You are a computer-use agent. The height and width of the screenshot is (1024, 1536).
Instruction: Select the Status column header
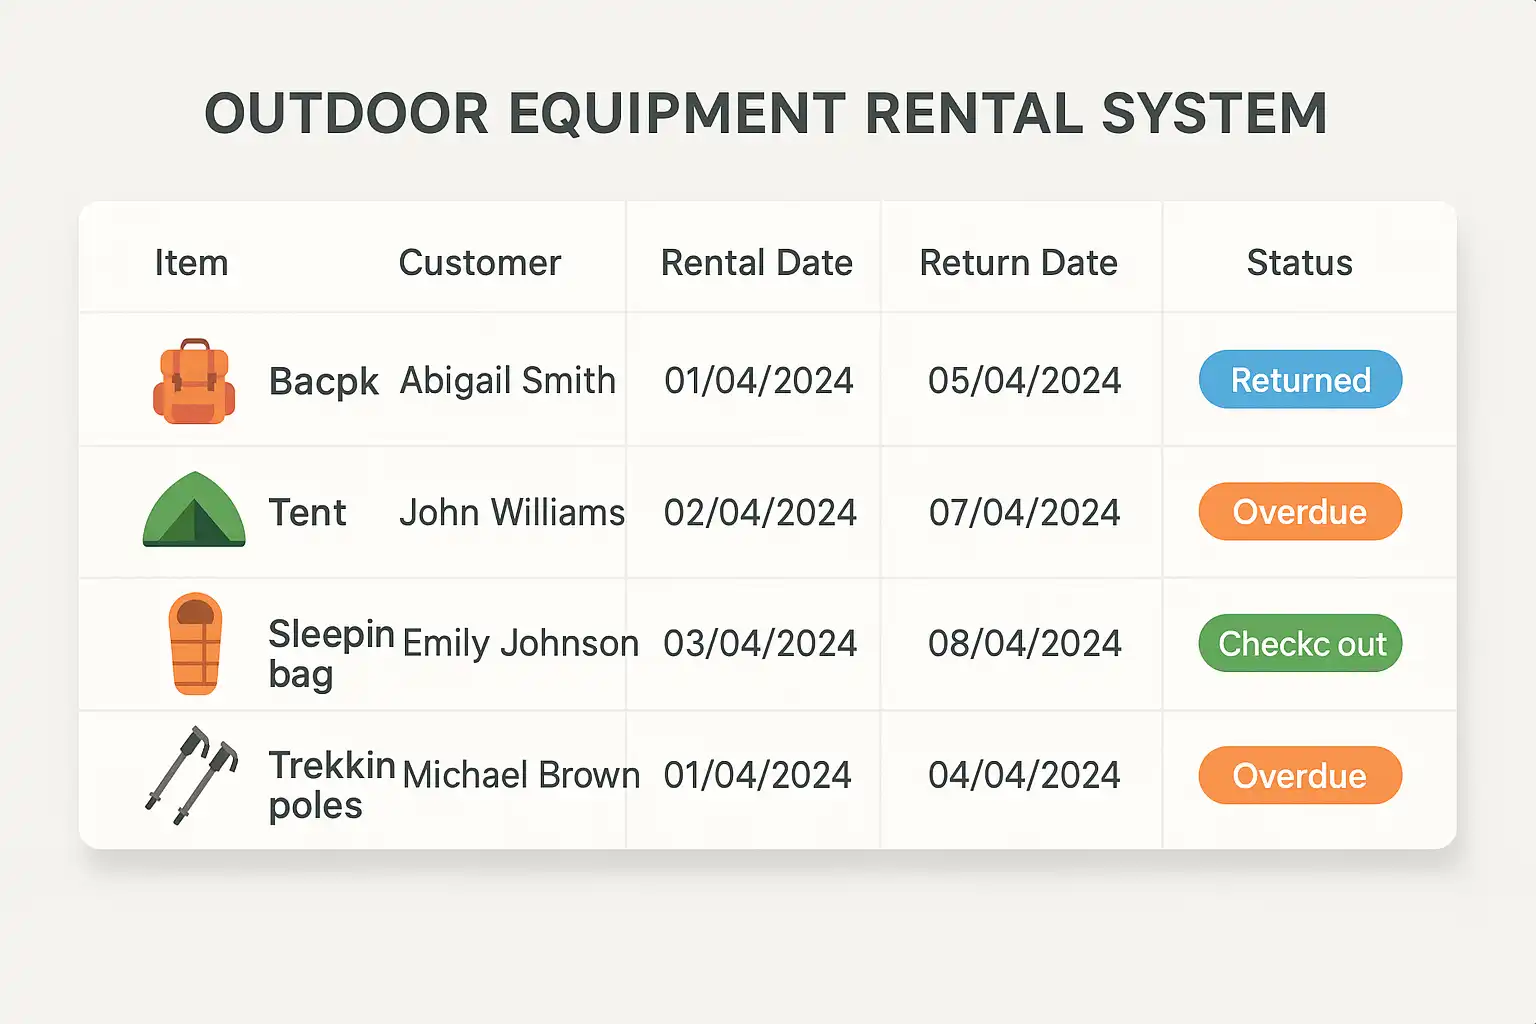(1299, 263)
